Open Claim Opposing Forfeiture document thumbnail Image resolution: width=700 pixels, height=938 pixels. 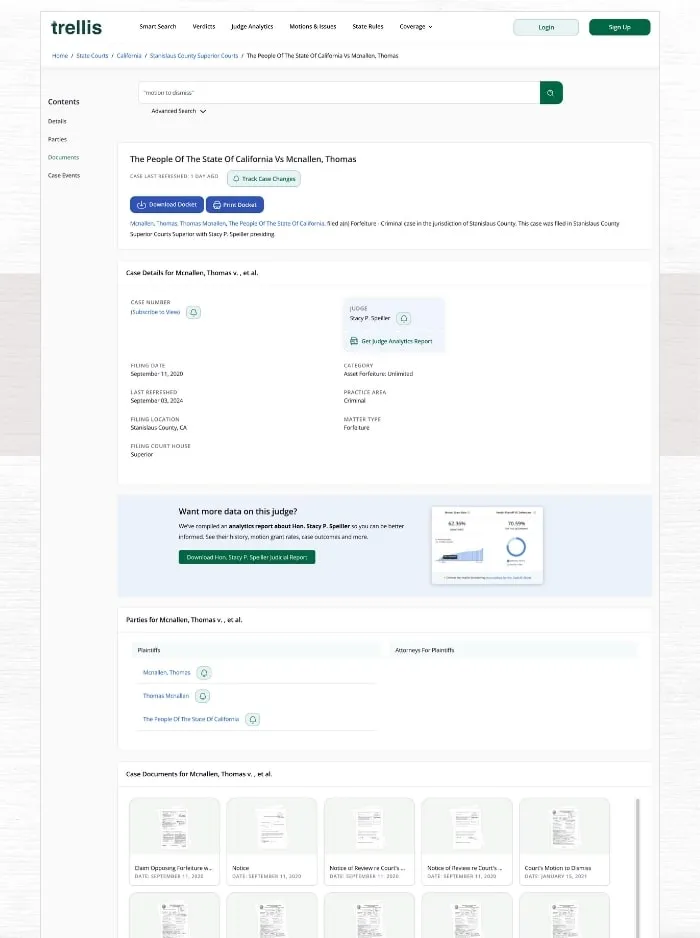coord(174,841)
